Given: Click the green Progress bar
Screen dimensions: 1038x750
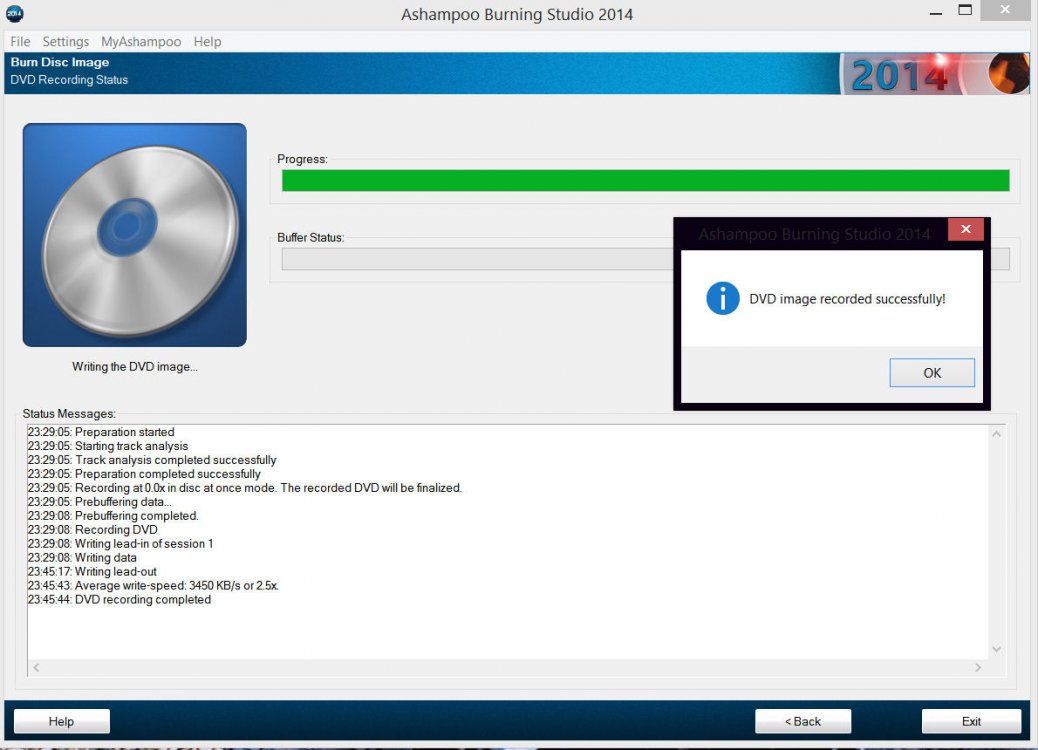Looking at the screenshot, I should 645,181.
